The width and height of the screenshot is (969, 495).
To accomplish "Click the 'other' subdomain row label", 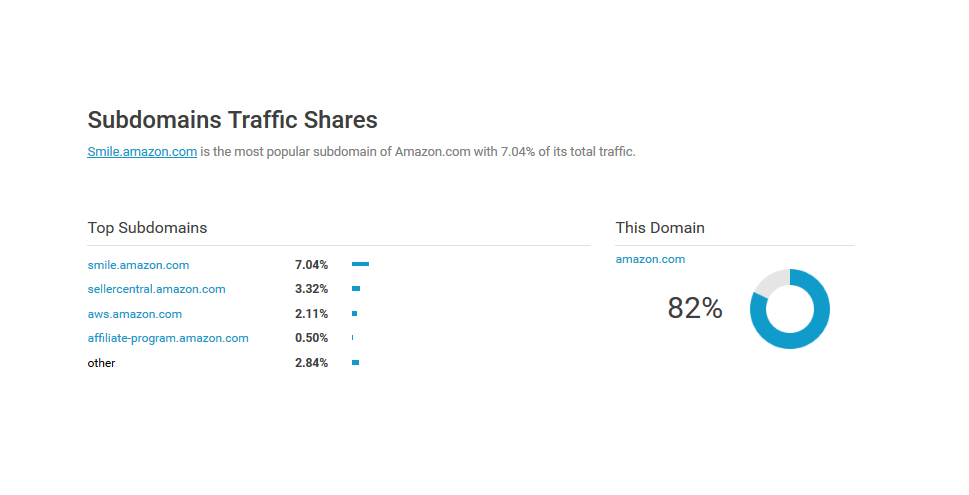I will point(101,363).
